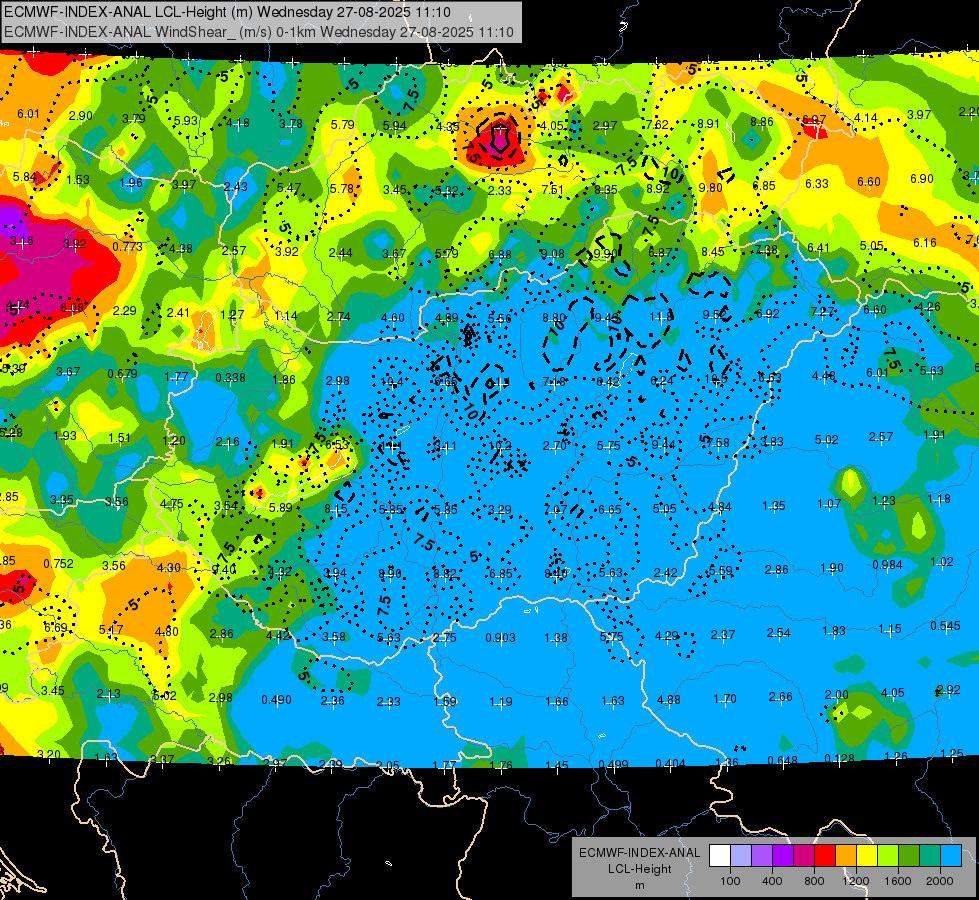Click the legend tick label 100

730,881
